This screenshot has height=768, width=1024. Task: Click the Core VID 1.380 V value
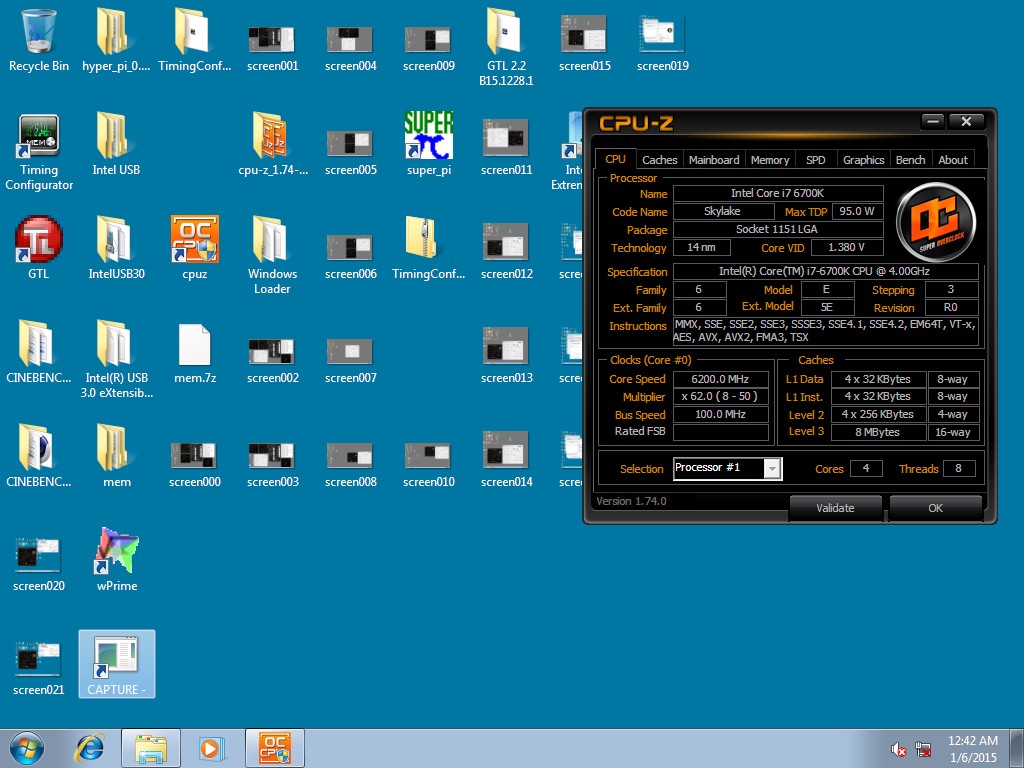[846, 248]
